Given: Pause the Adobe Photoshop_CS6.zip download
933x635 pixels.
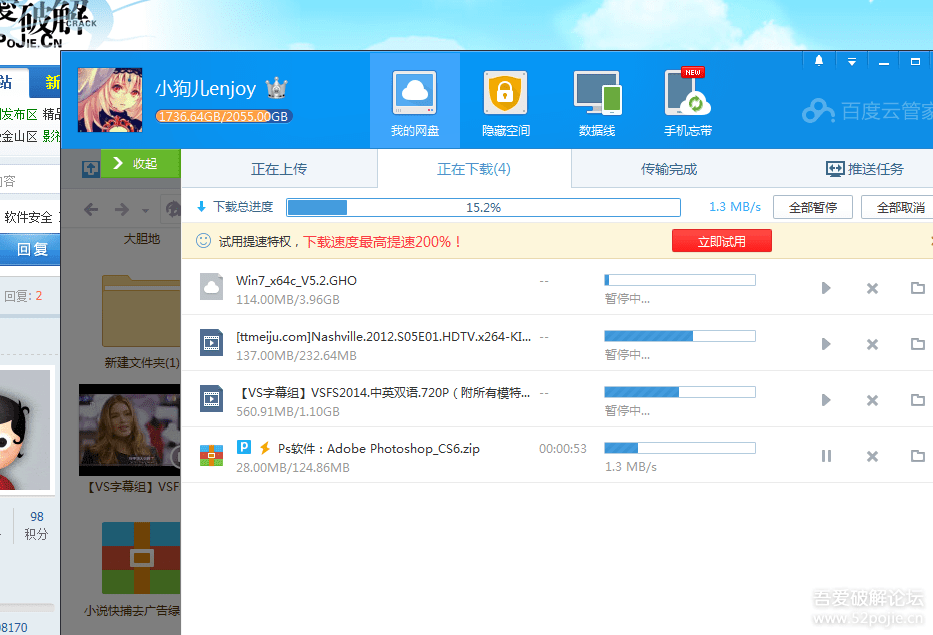Looking at the screenshot, I should 826,456.
